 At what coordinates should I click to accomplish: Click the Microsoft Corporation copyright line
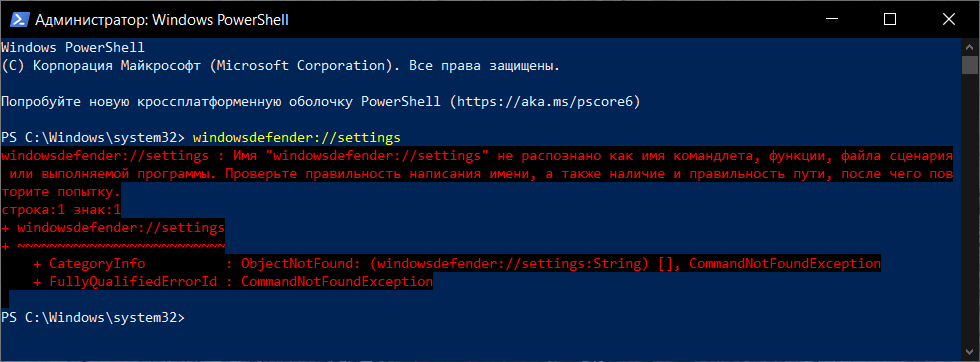click(x=281, y=65)
